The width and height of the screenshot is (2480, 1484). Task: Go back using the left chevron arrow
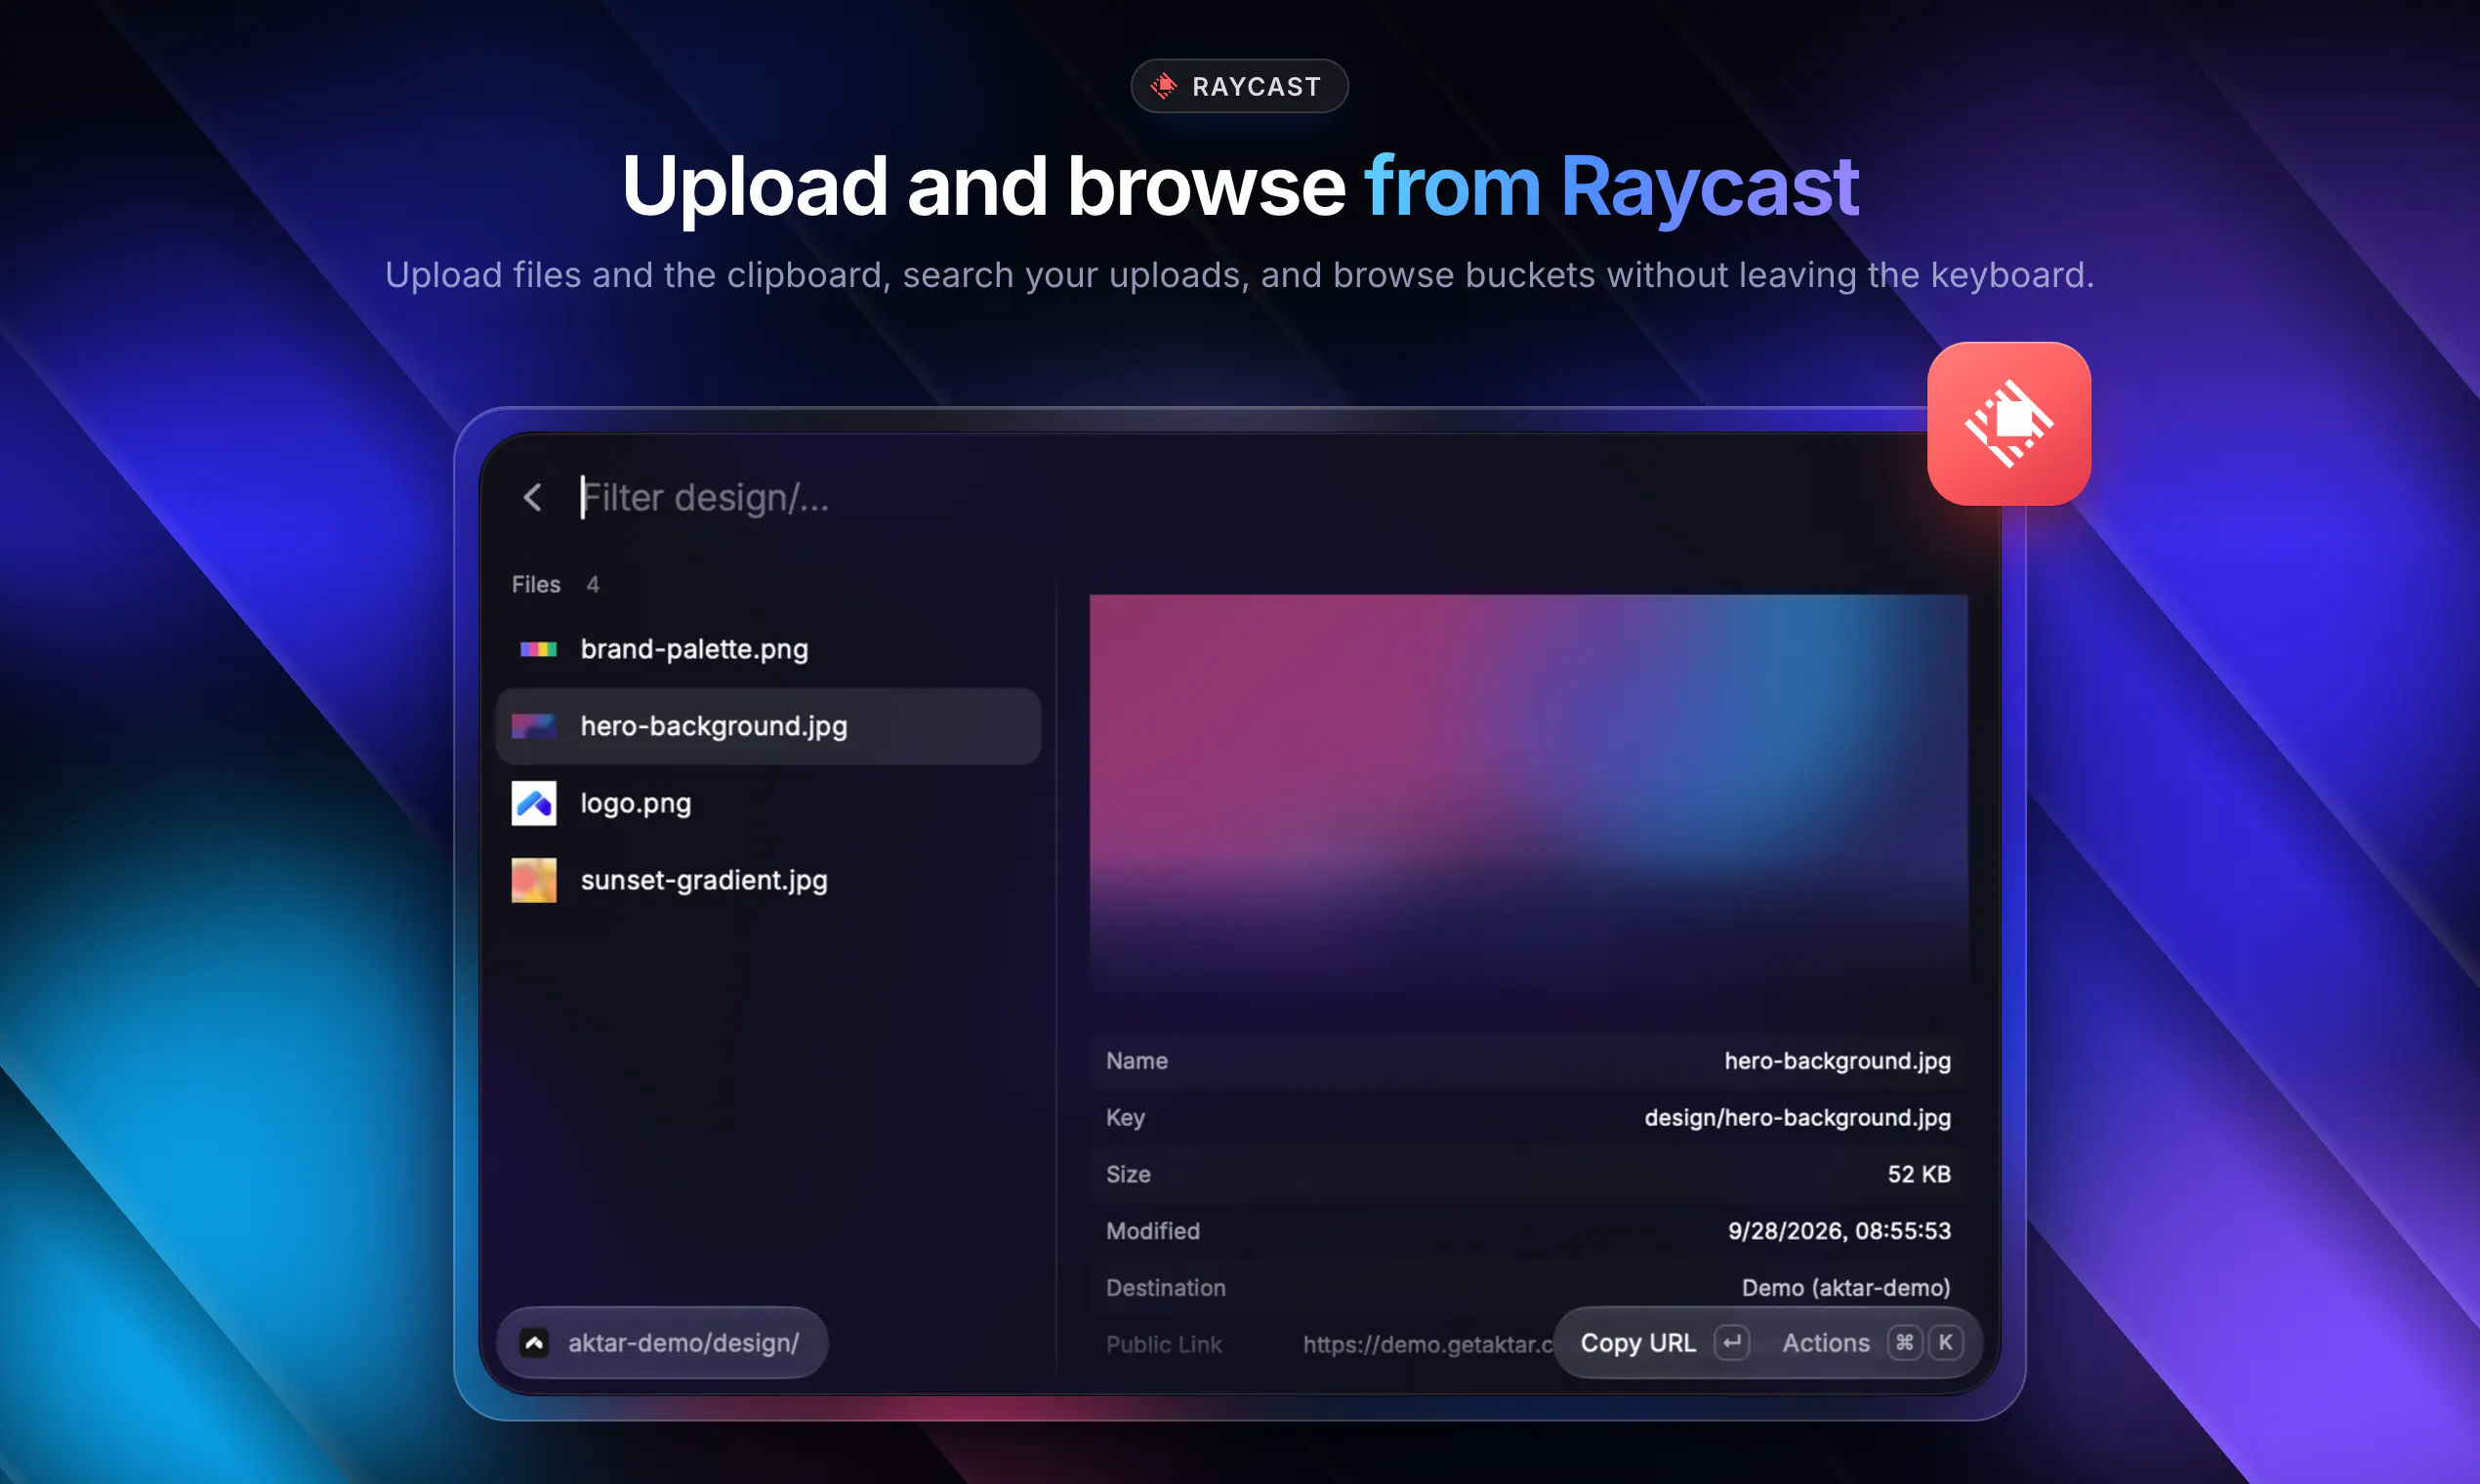(532, 497)
